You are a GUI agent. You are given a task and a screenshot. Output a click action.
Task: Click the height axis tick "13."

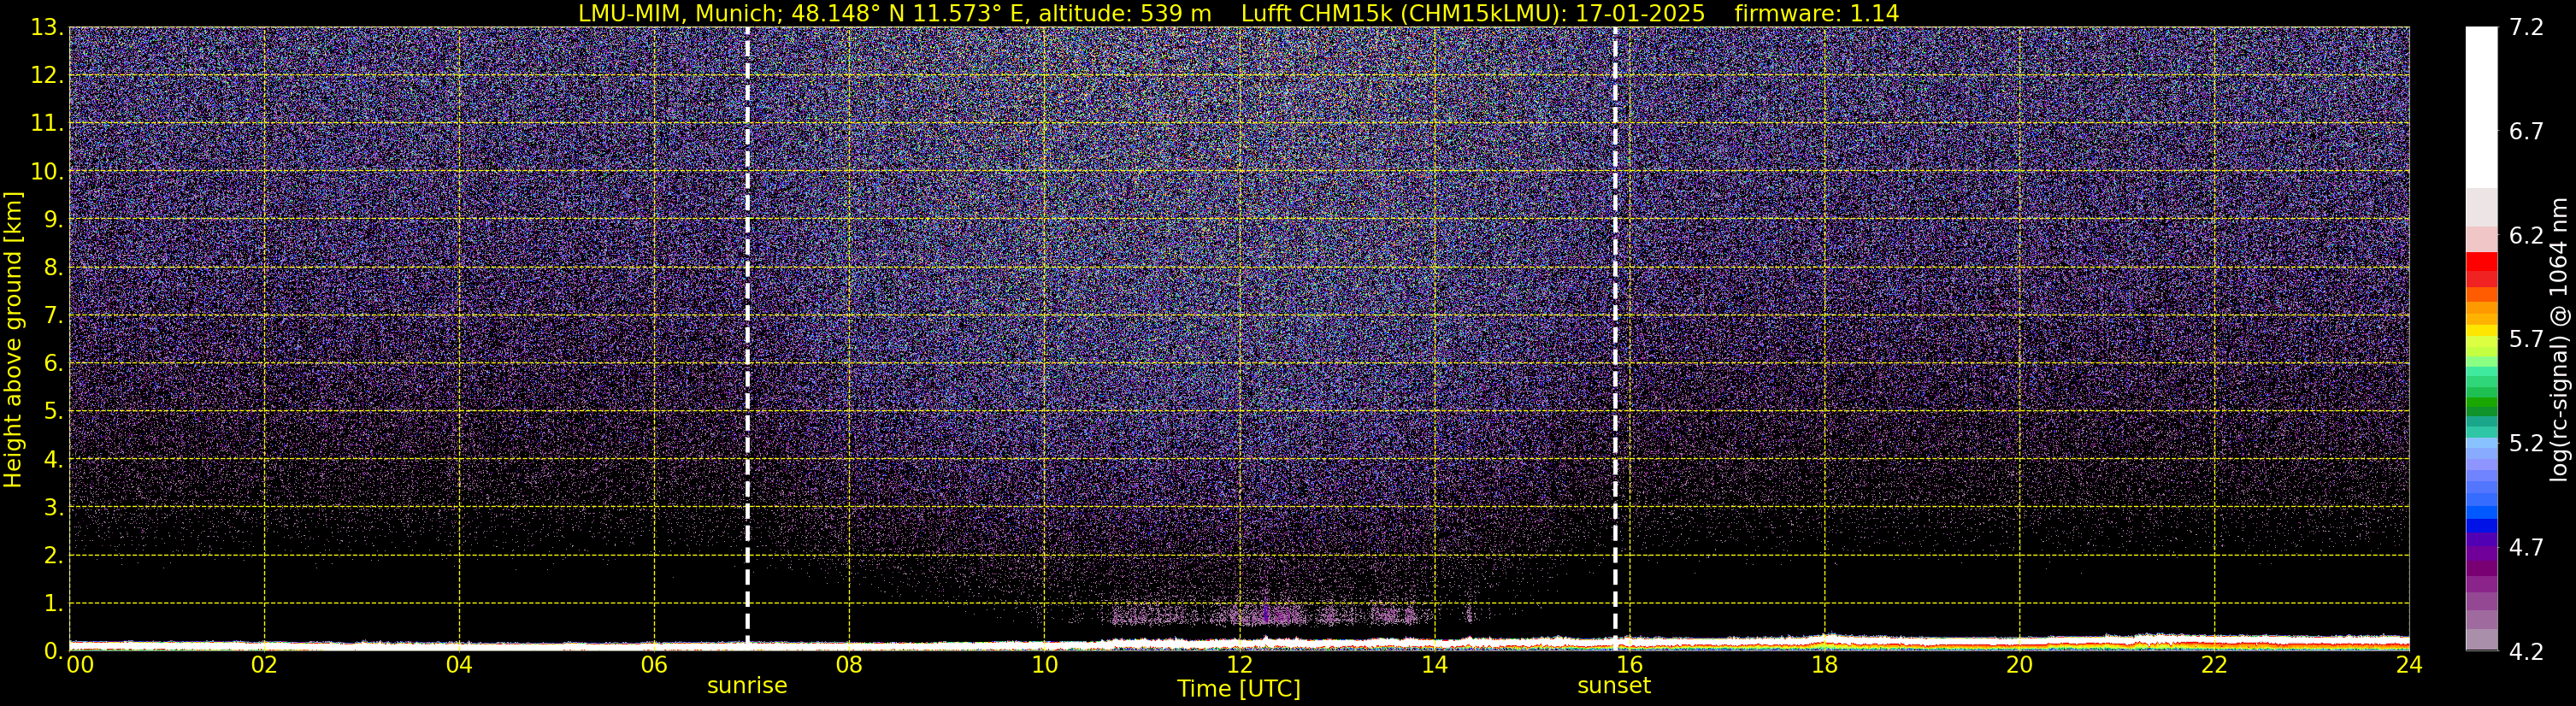click(47, 27)
